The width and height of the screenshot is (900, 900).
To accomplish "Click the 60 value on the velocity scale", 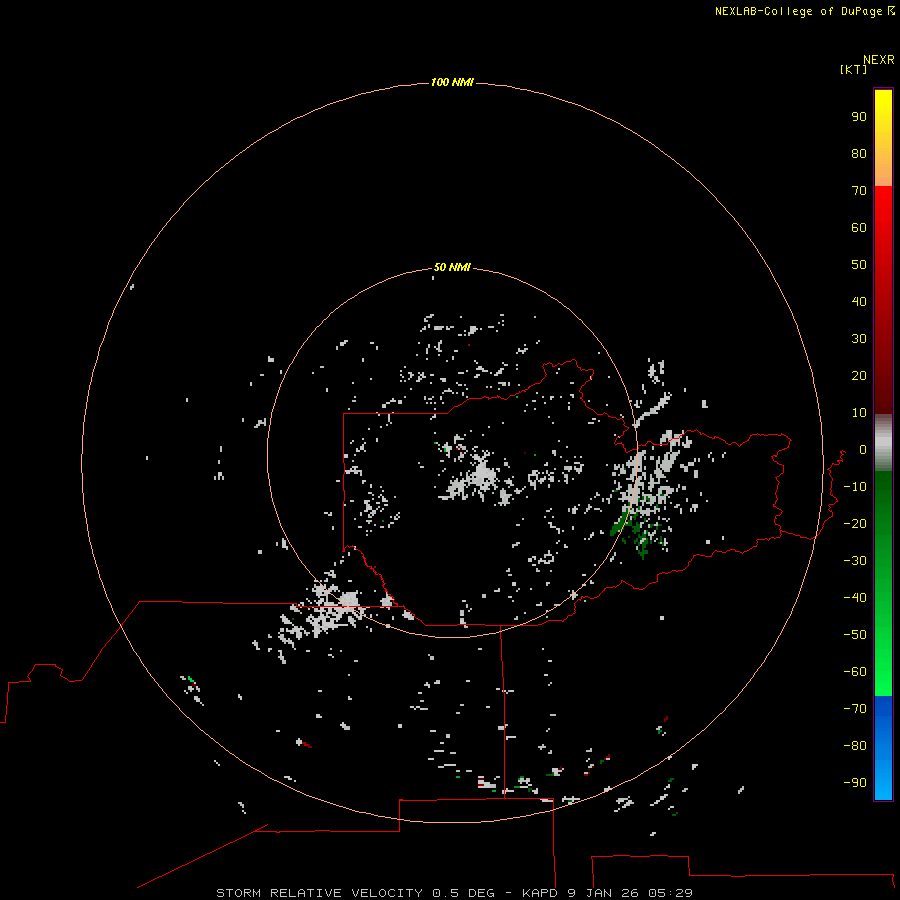I will (859, 227).
